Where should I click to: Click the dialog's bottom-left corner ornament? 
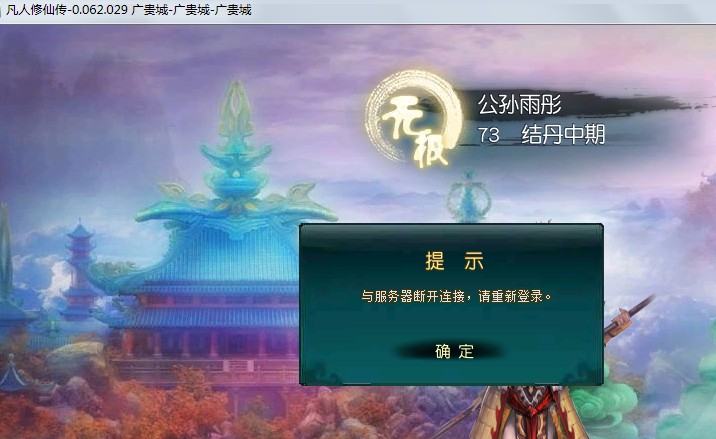[x=320, y=372]
